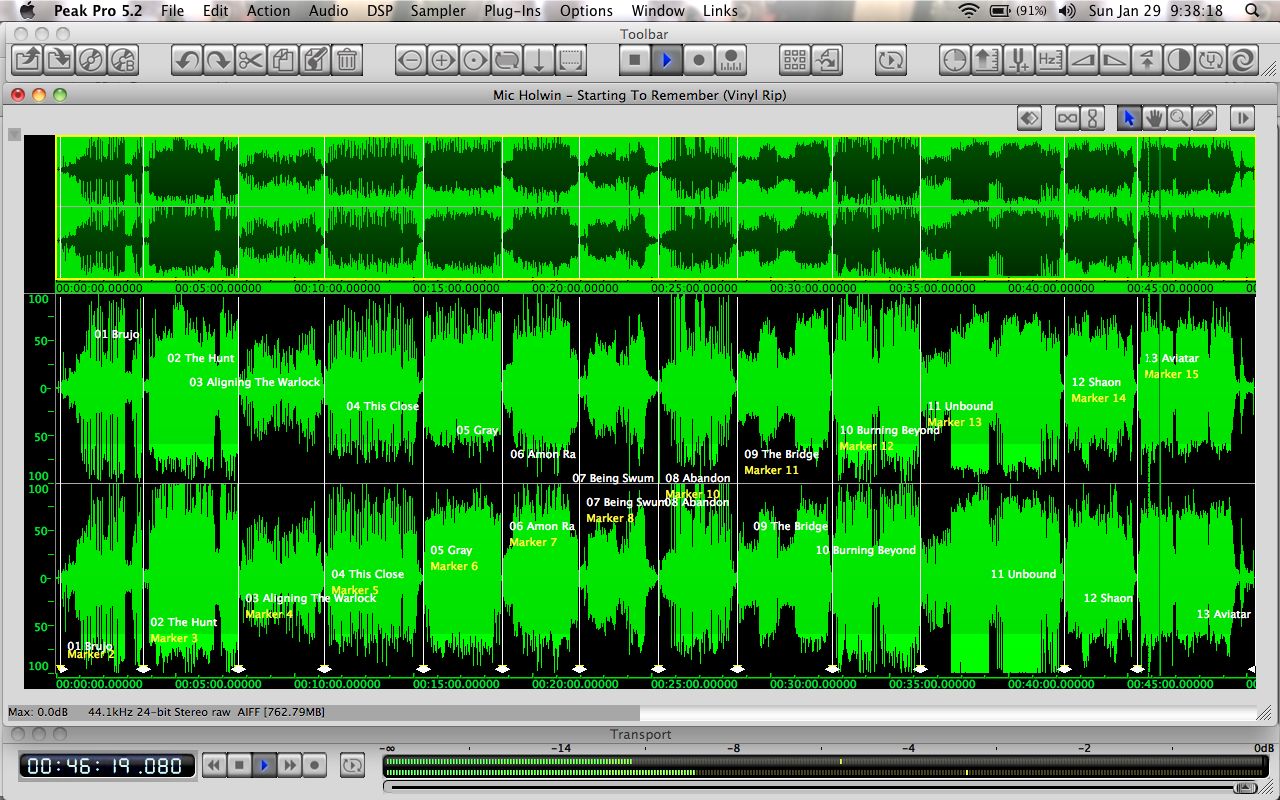Click the Fade In ramp icon
The width and height of the screenshot is (1280, 800).
point(1082,60)
